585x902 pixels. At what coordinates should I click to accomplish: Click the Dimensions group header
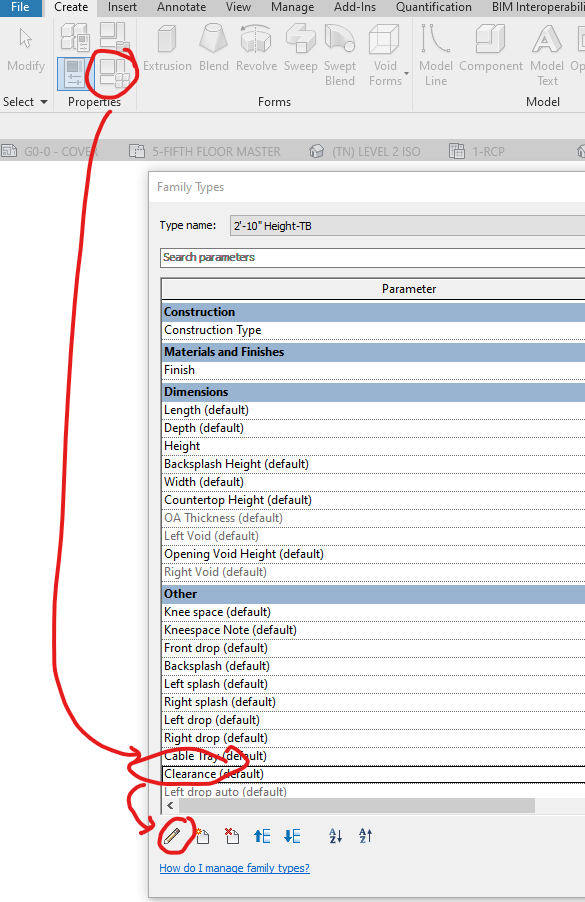373,392
